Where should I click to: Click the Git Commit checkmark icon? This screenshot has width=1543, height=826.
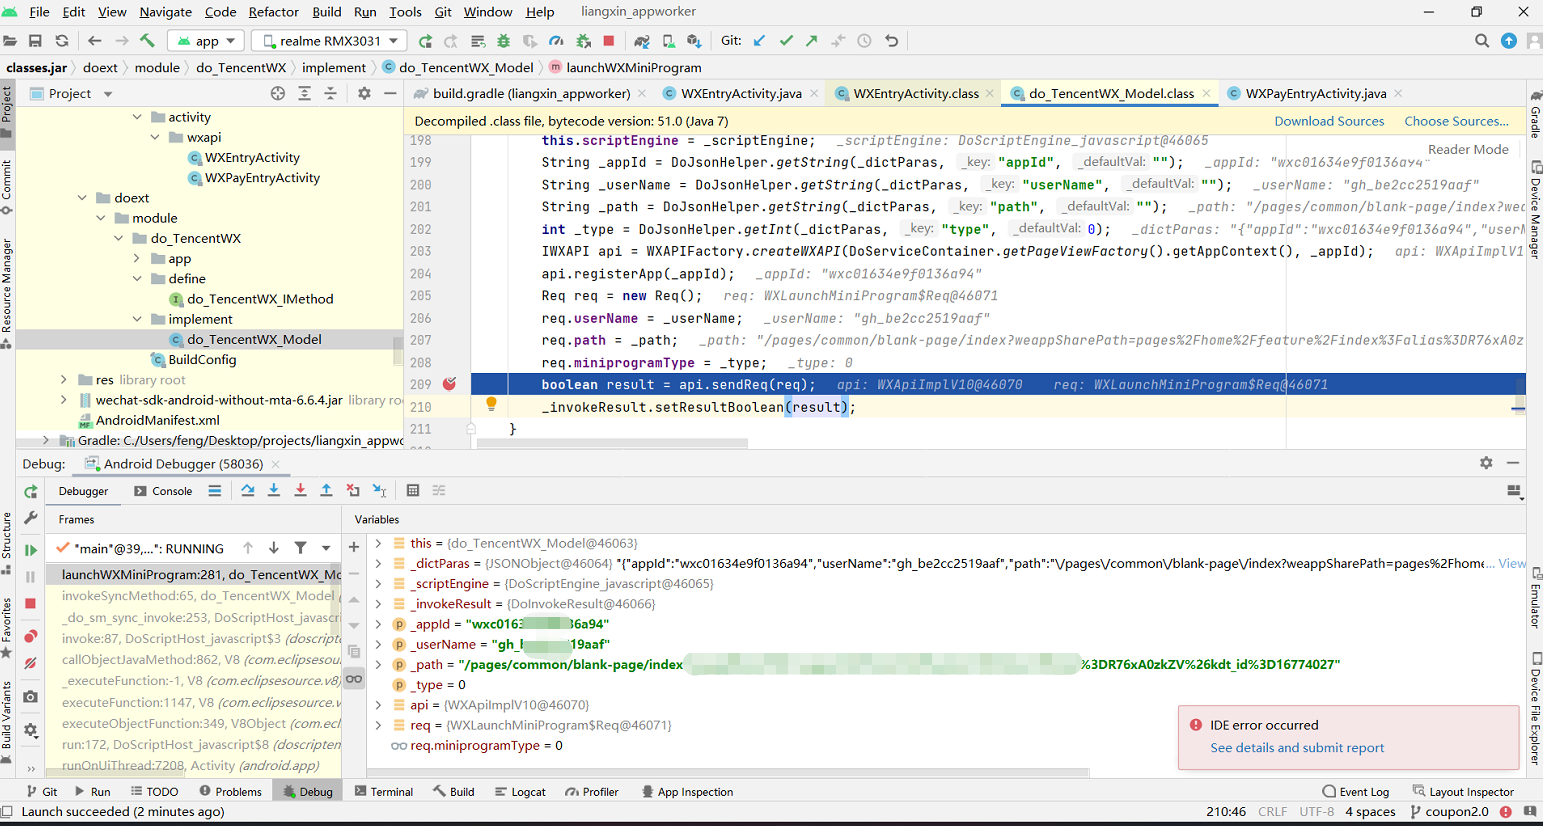786,41
